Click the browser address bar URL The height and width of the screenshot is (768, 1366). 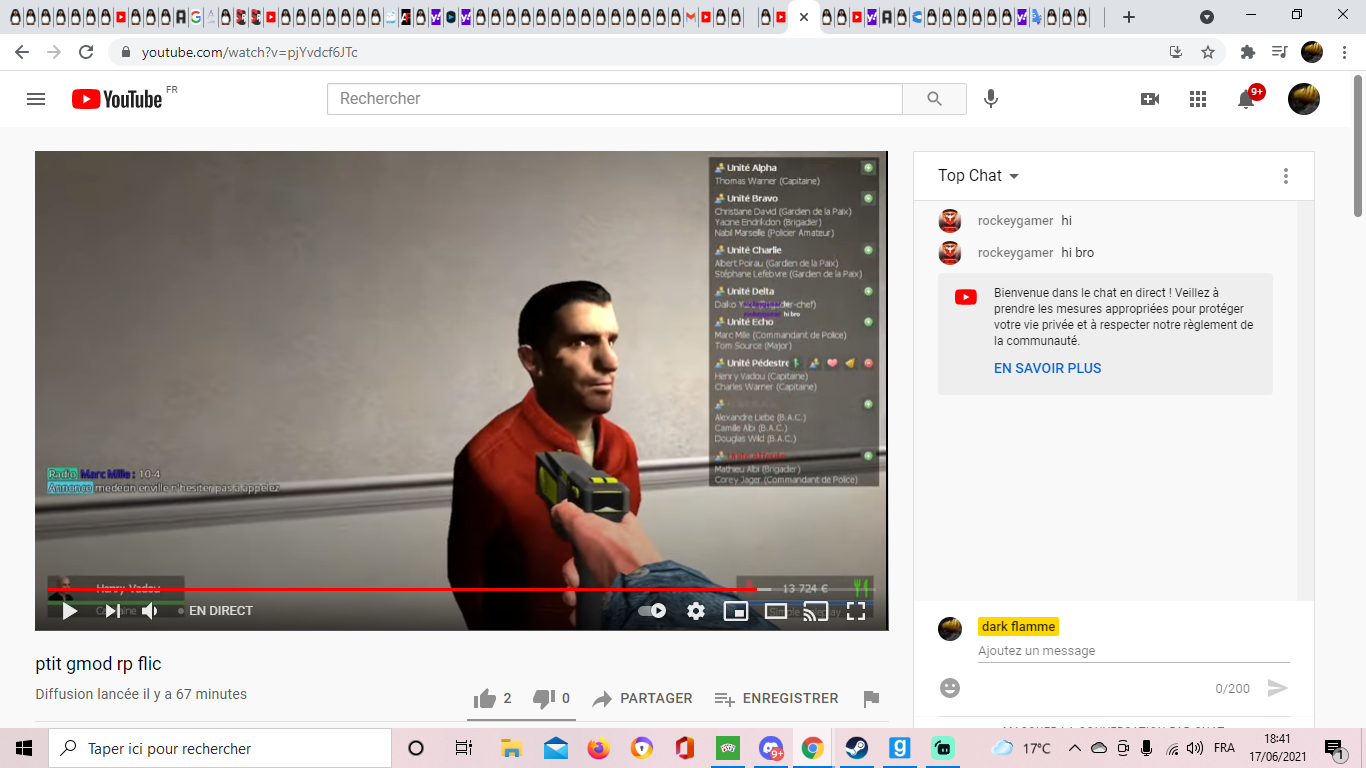pos(249,52)
